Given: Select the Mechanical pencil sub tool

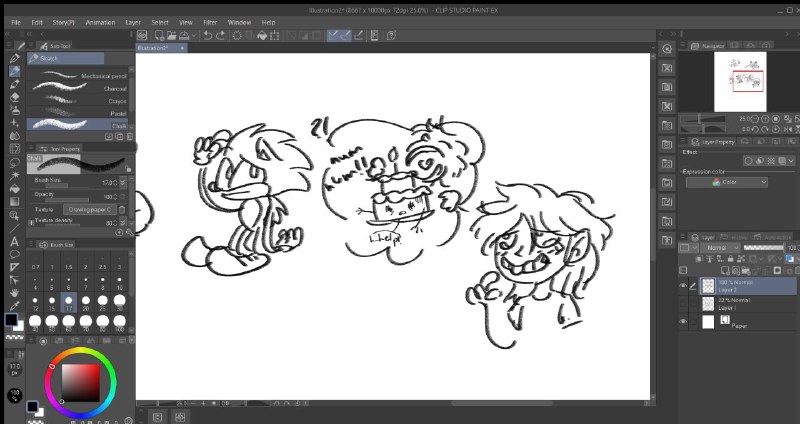Looking at the screenshot, I should click(x=78, y=76).
